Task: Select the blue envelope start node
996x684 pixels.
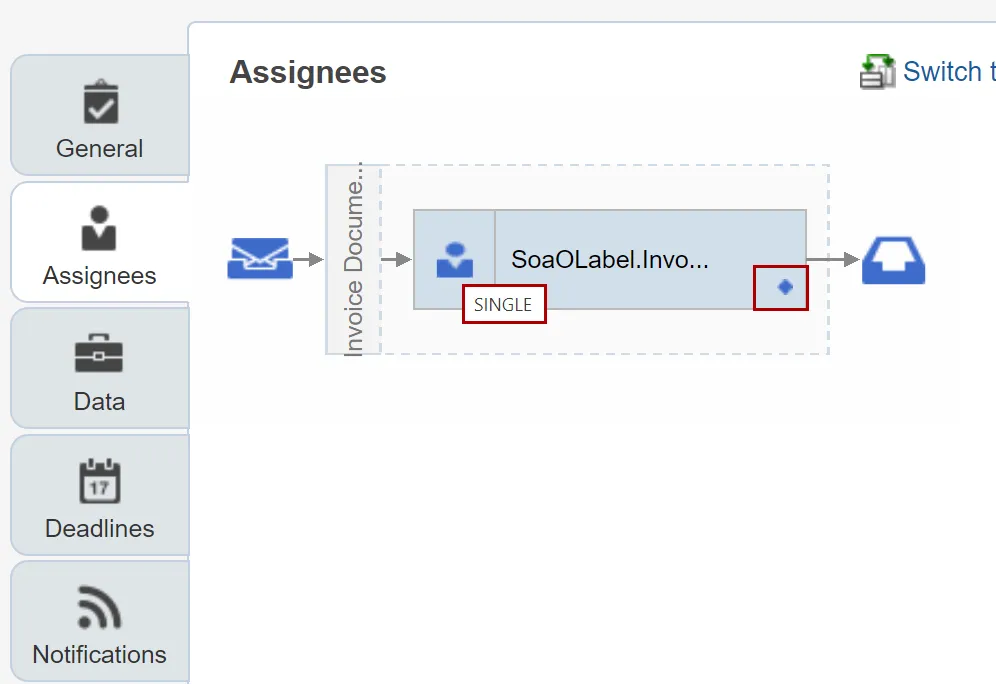Action: (259, 259)
